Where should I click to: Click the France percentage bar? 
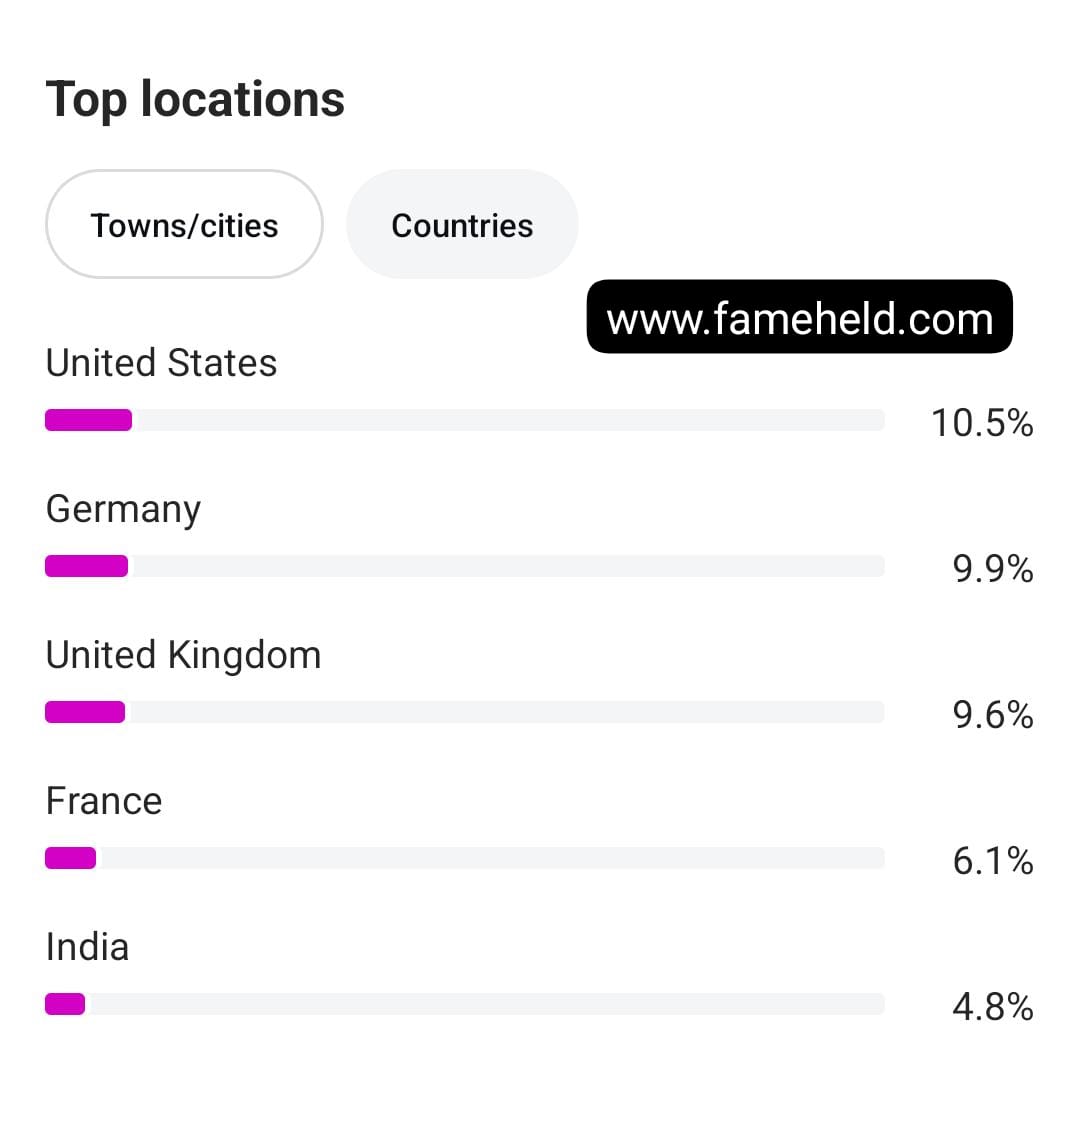[464, 858]
